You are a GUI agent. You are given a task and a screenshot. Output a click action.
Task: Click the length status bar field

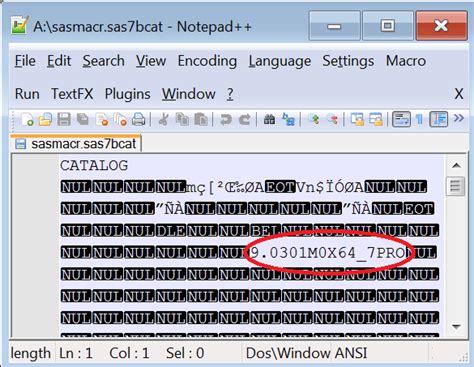pyautogui.click(x=30, y=354)
